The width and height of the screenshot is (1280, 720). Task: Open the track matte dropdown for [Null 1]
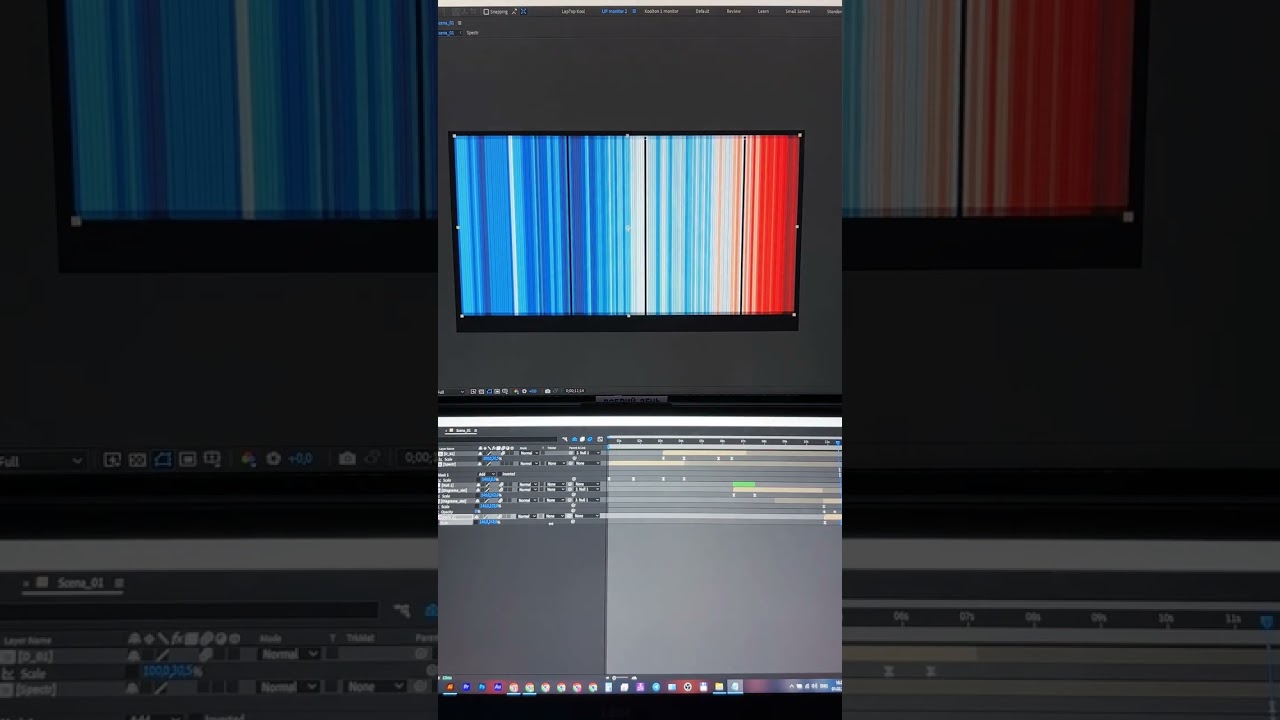(556, 484)
